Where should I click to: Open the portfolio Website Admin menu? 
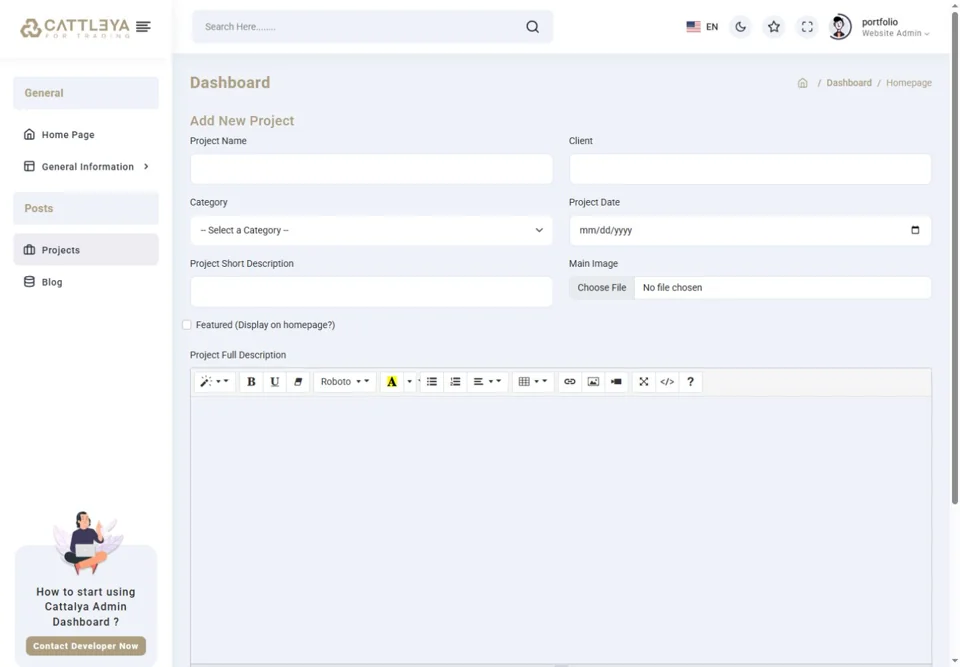tap(896, 27)
